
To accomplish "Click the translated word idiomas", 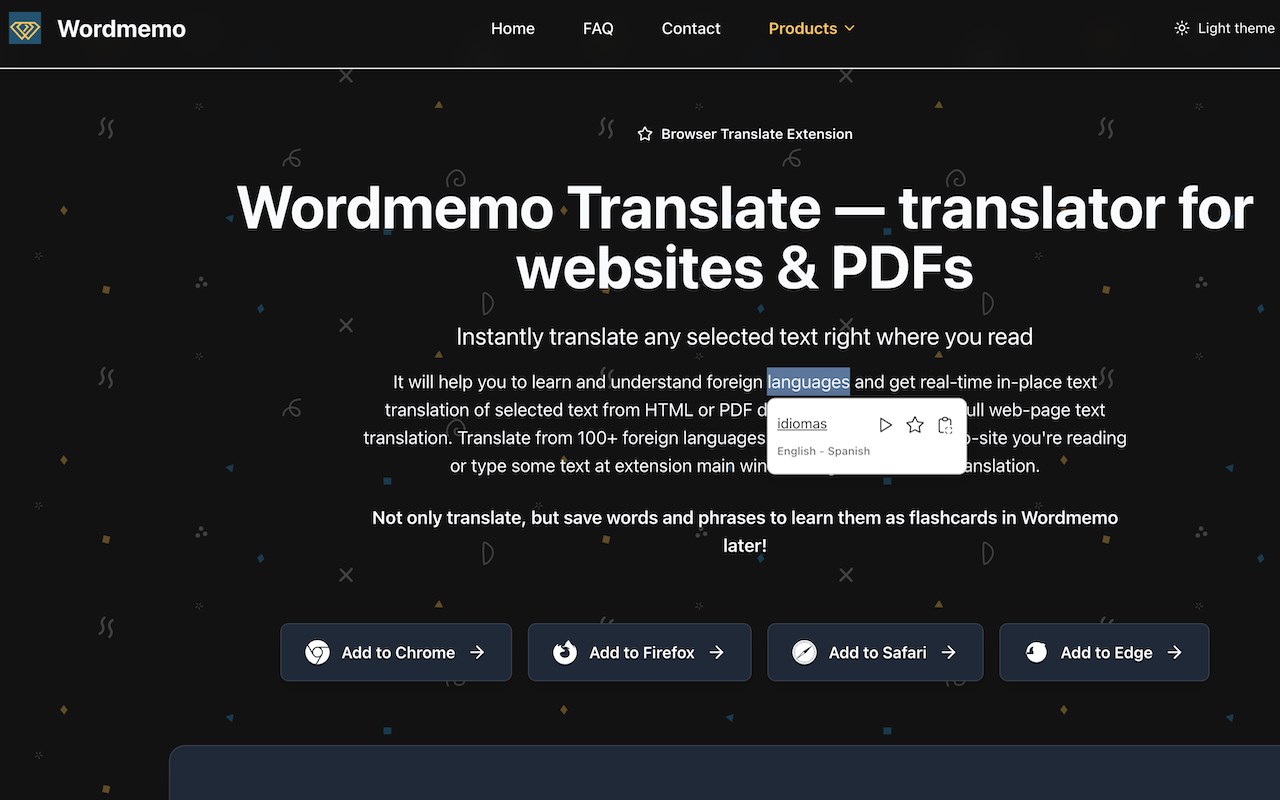I will (x=802, y=424).
